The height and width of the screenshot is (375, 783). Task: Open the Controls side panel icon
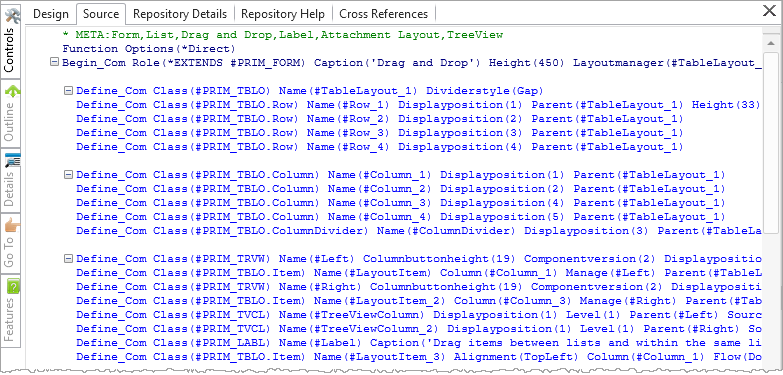click(x=12, y=16)
